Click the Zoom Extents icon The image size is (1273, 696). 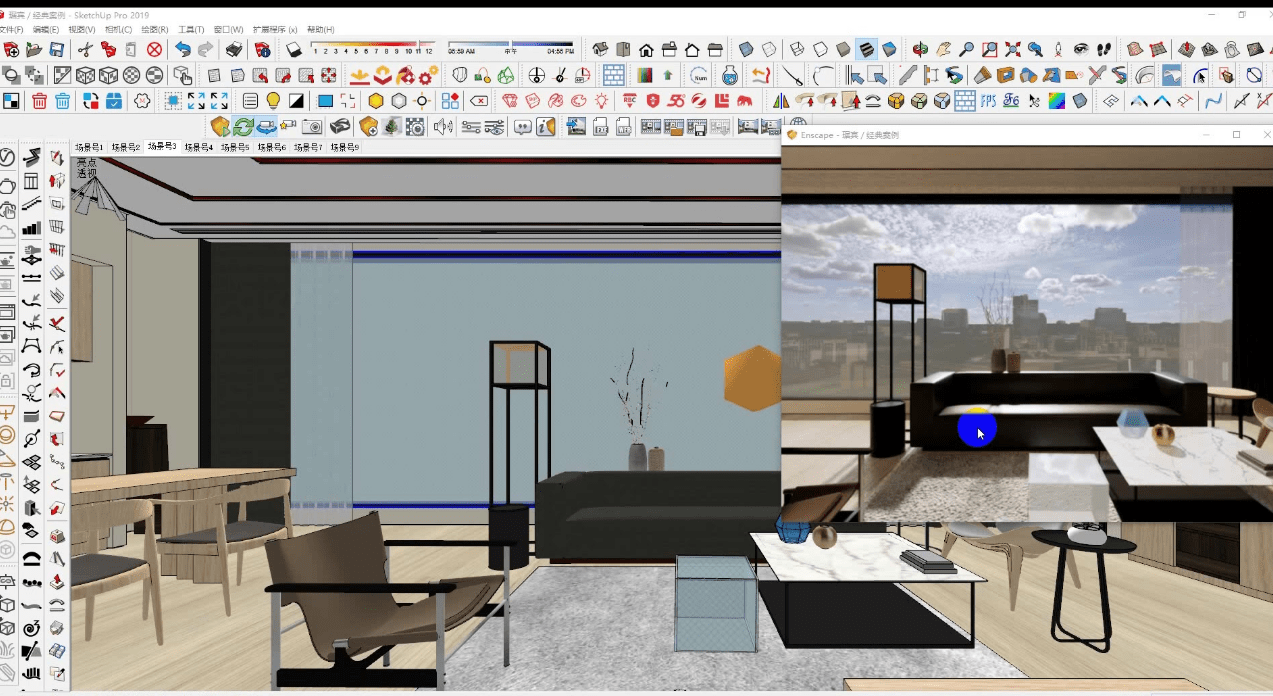point(1012,49)
